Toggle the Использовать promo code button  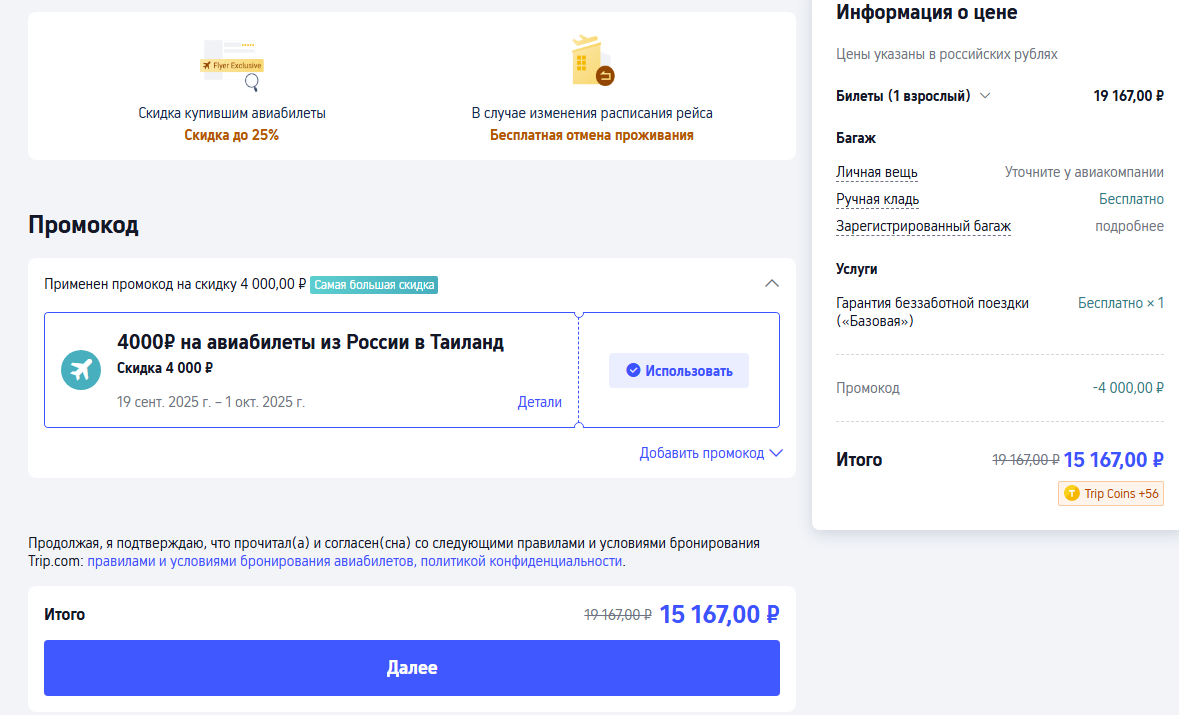[678, 370]
